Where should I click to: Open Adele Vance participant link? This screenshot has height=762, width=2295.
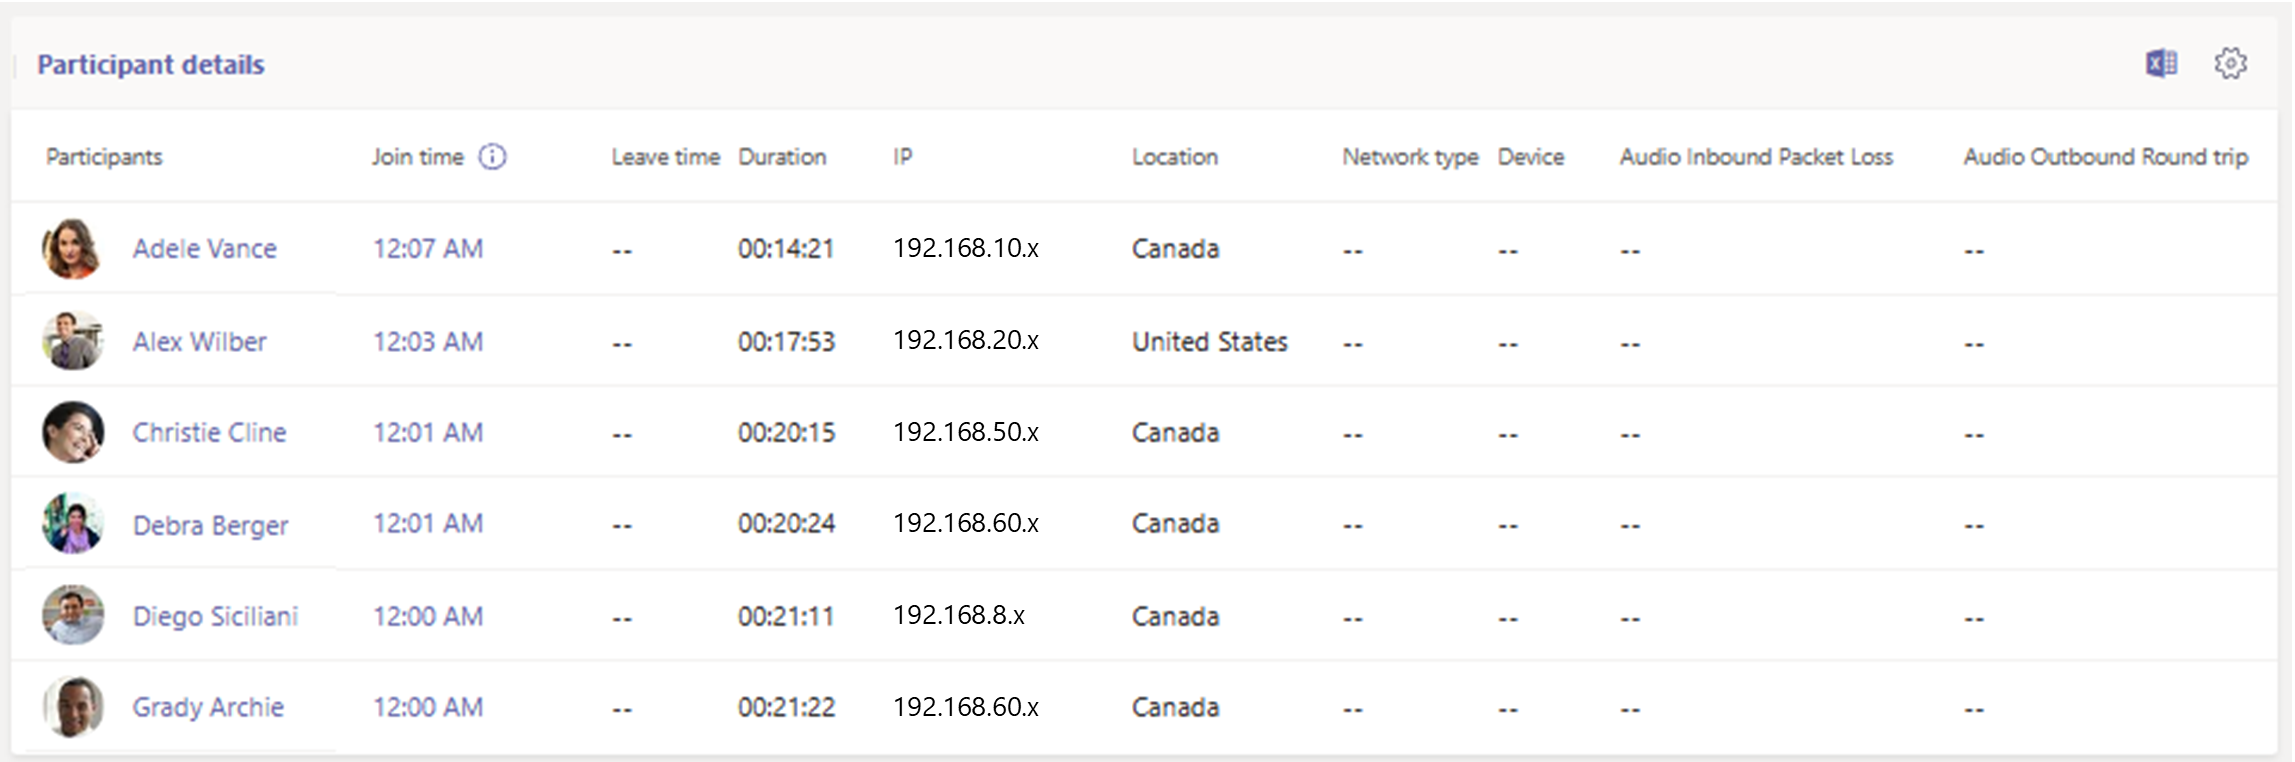point(205,249)
